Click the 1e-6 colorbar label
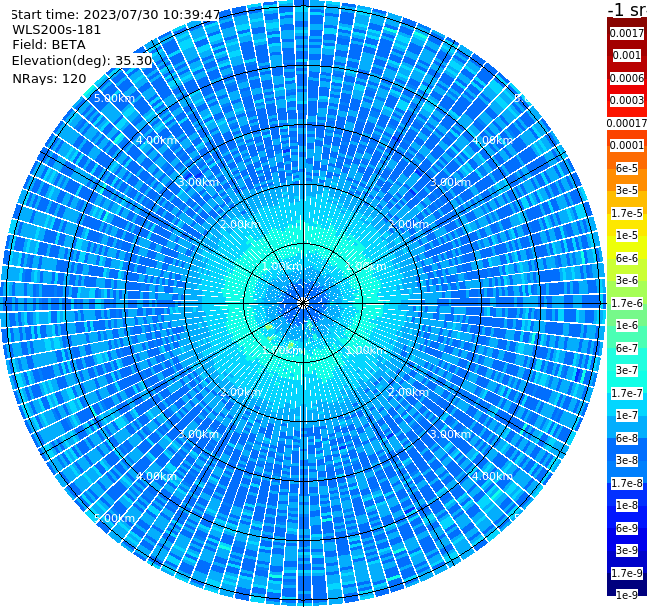This screenshot has height=607, width=647. [x=627, y=325]
